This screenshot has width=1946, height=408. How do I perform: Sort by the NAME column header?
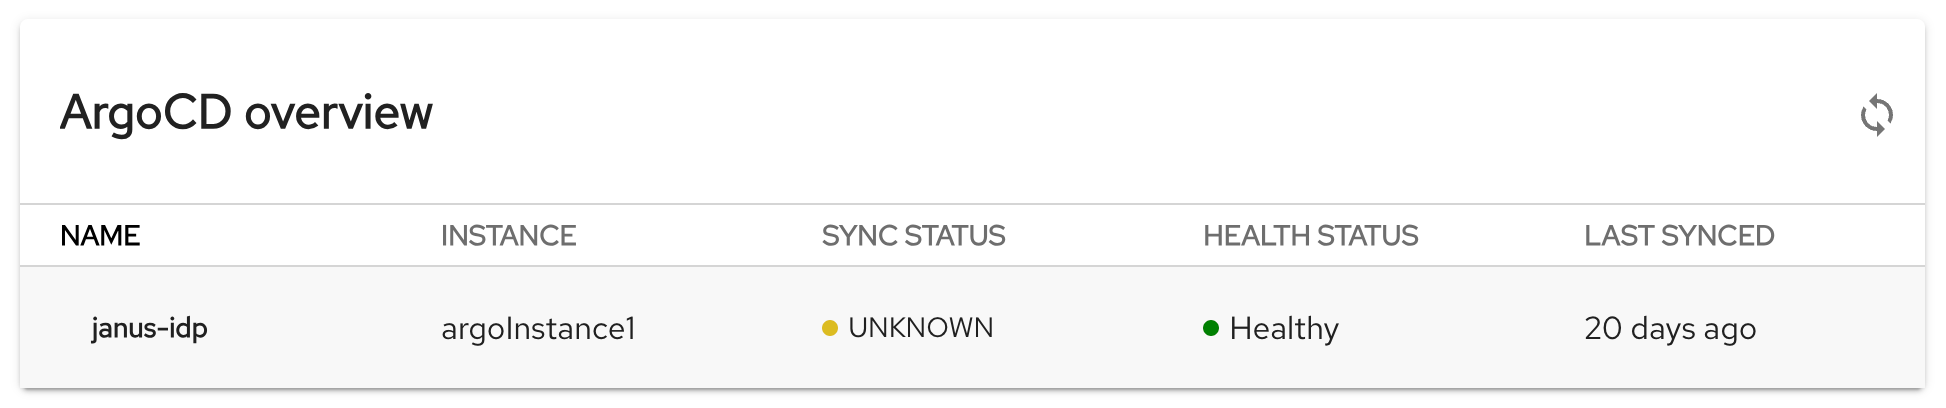pos(100,236)
